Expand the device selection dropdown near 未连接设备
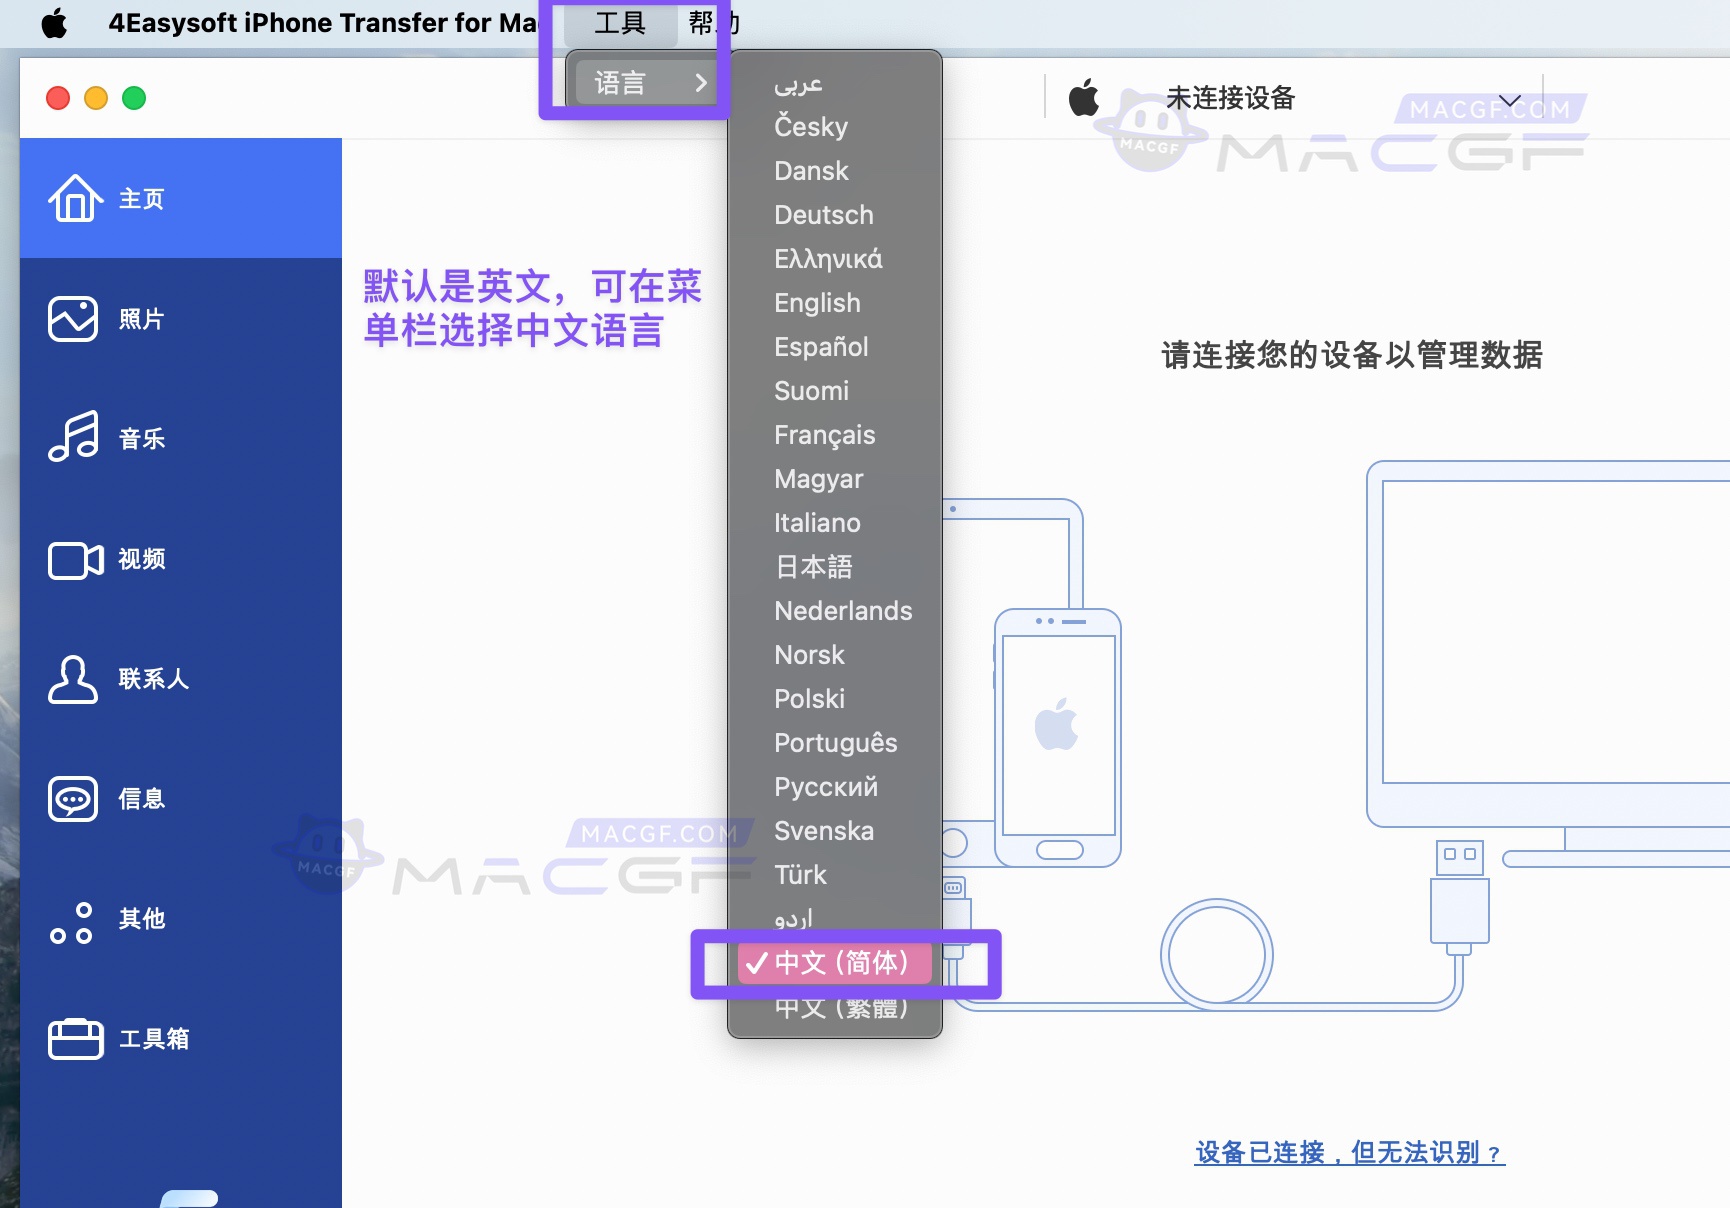Image resolution: width=1730 pixels, height=1208 pixels. (x=1508, y=99)
